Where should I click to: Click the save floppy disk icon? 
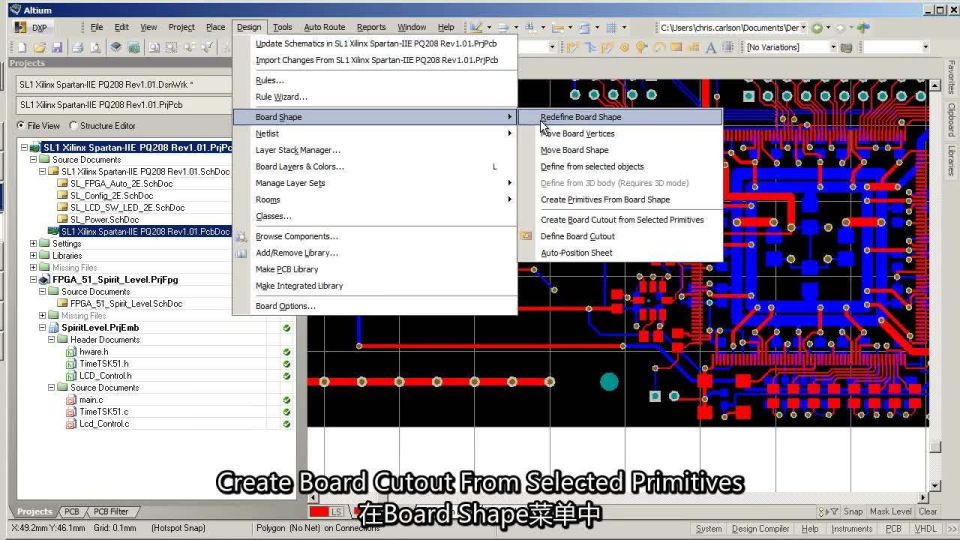[x=57, y=47]
